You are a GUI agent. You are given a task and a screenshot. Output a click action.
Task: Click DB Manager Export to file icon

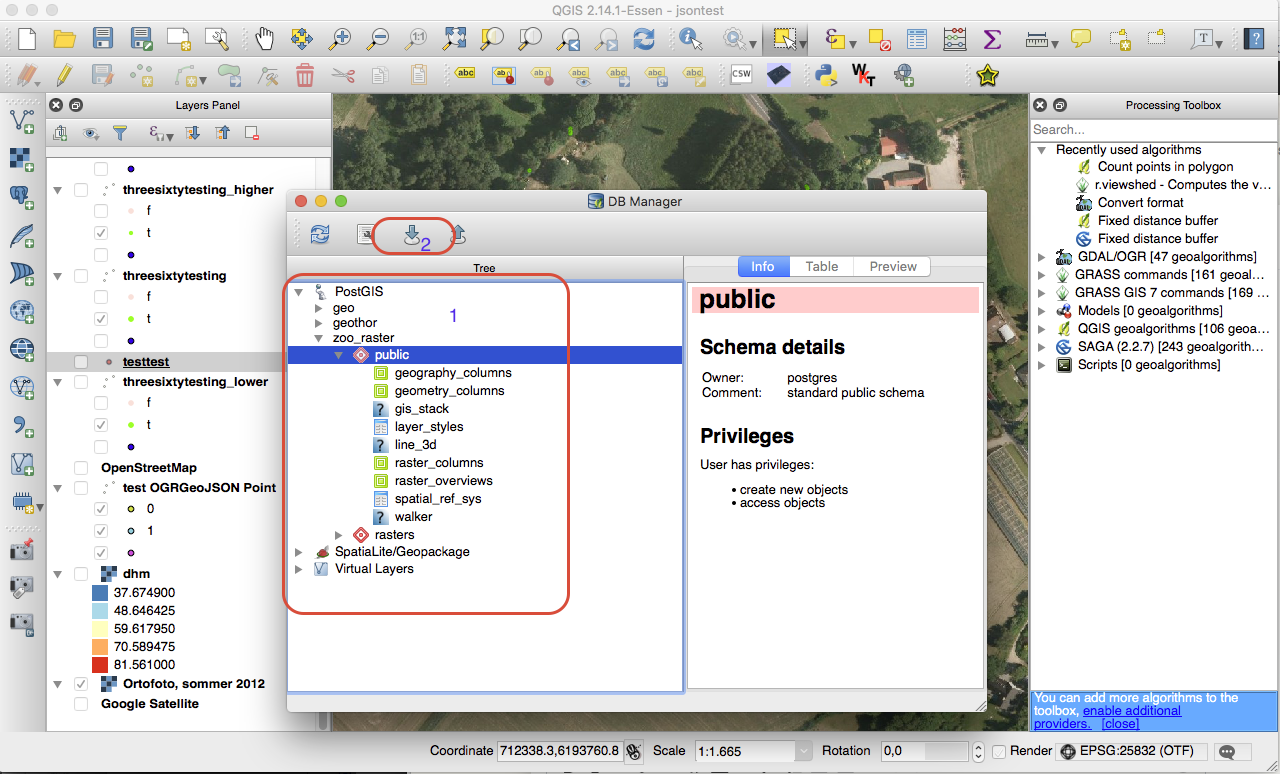pos(456,235)
